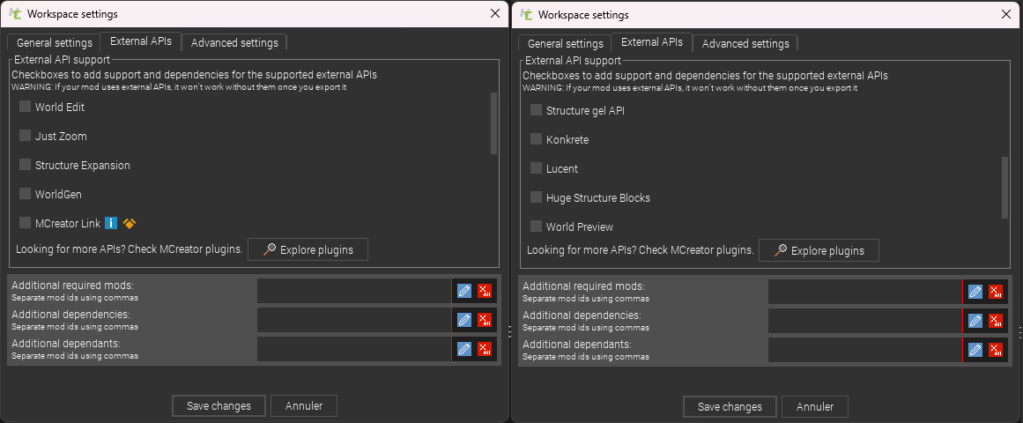Screen dimensions: 1023x423
Task: Select External APIs tab in left window
Action: (141, 41)
